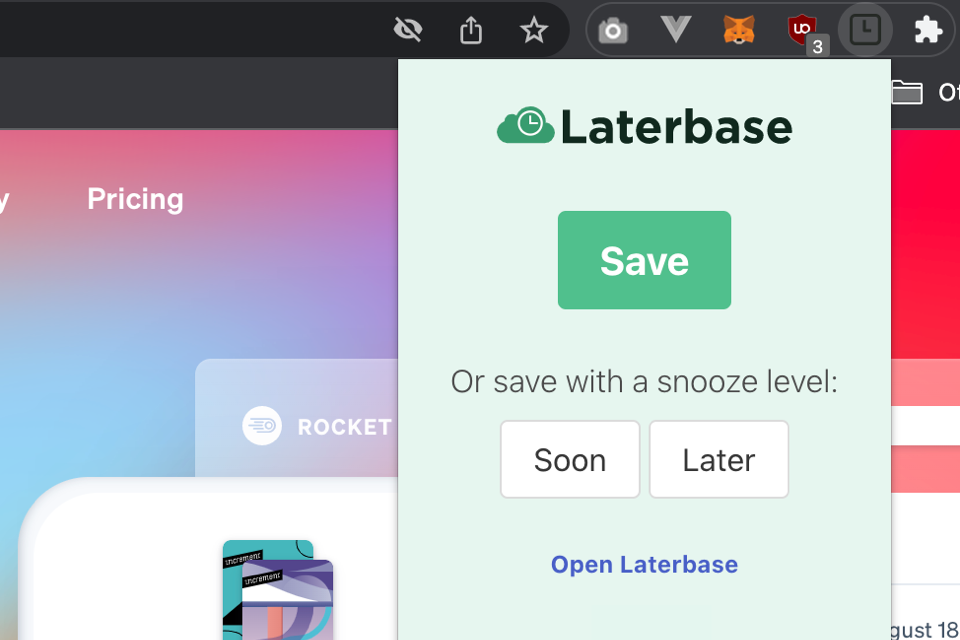Toggle the crossed-out eye visibility icon
Screen dimensions: 960x640
tap(408, 30)
